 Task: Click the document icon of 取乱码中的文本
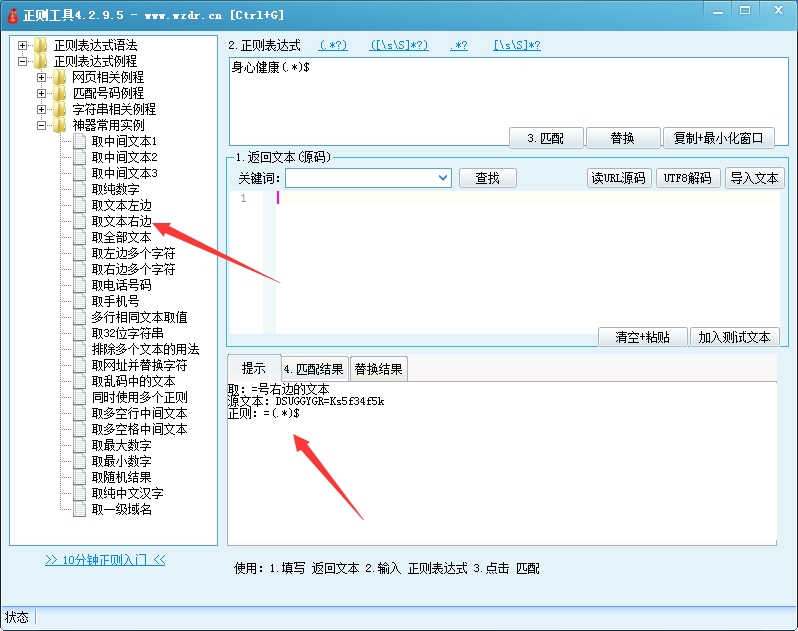79,381
